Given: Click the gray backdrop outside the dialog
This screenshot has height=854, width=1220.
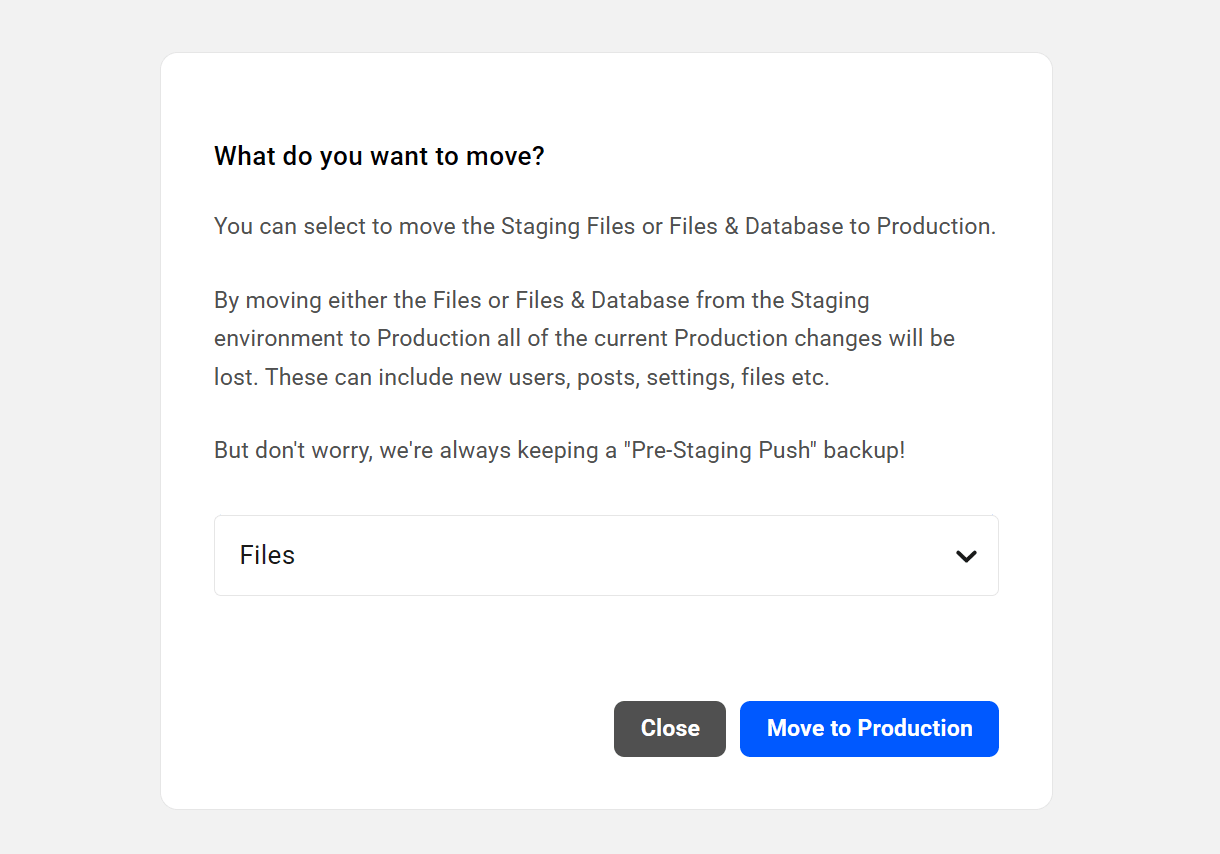Looking at the screenshot, I should click(80, 430).
